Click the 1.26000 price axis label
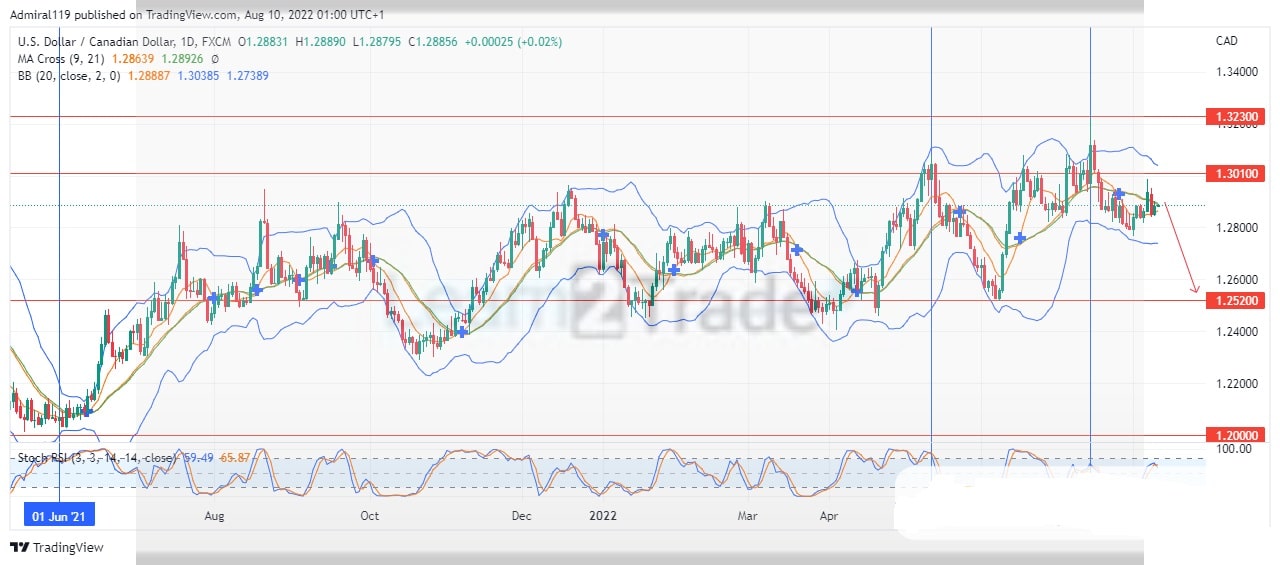Screen dimensions: 1280x565 1236,280
